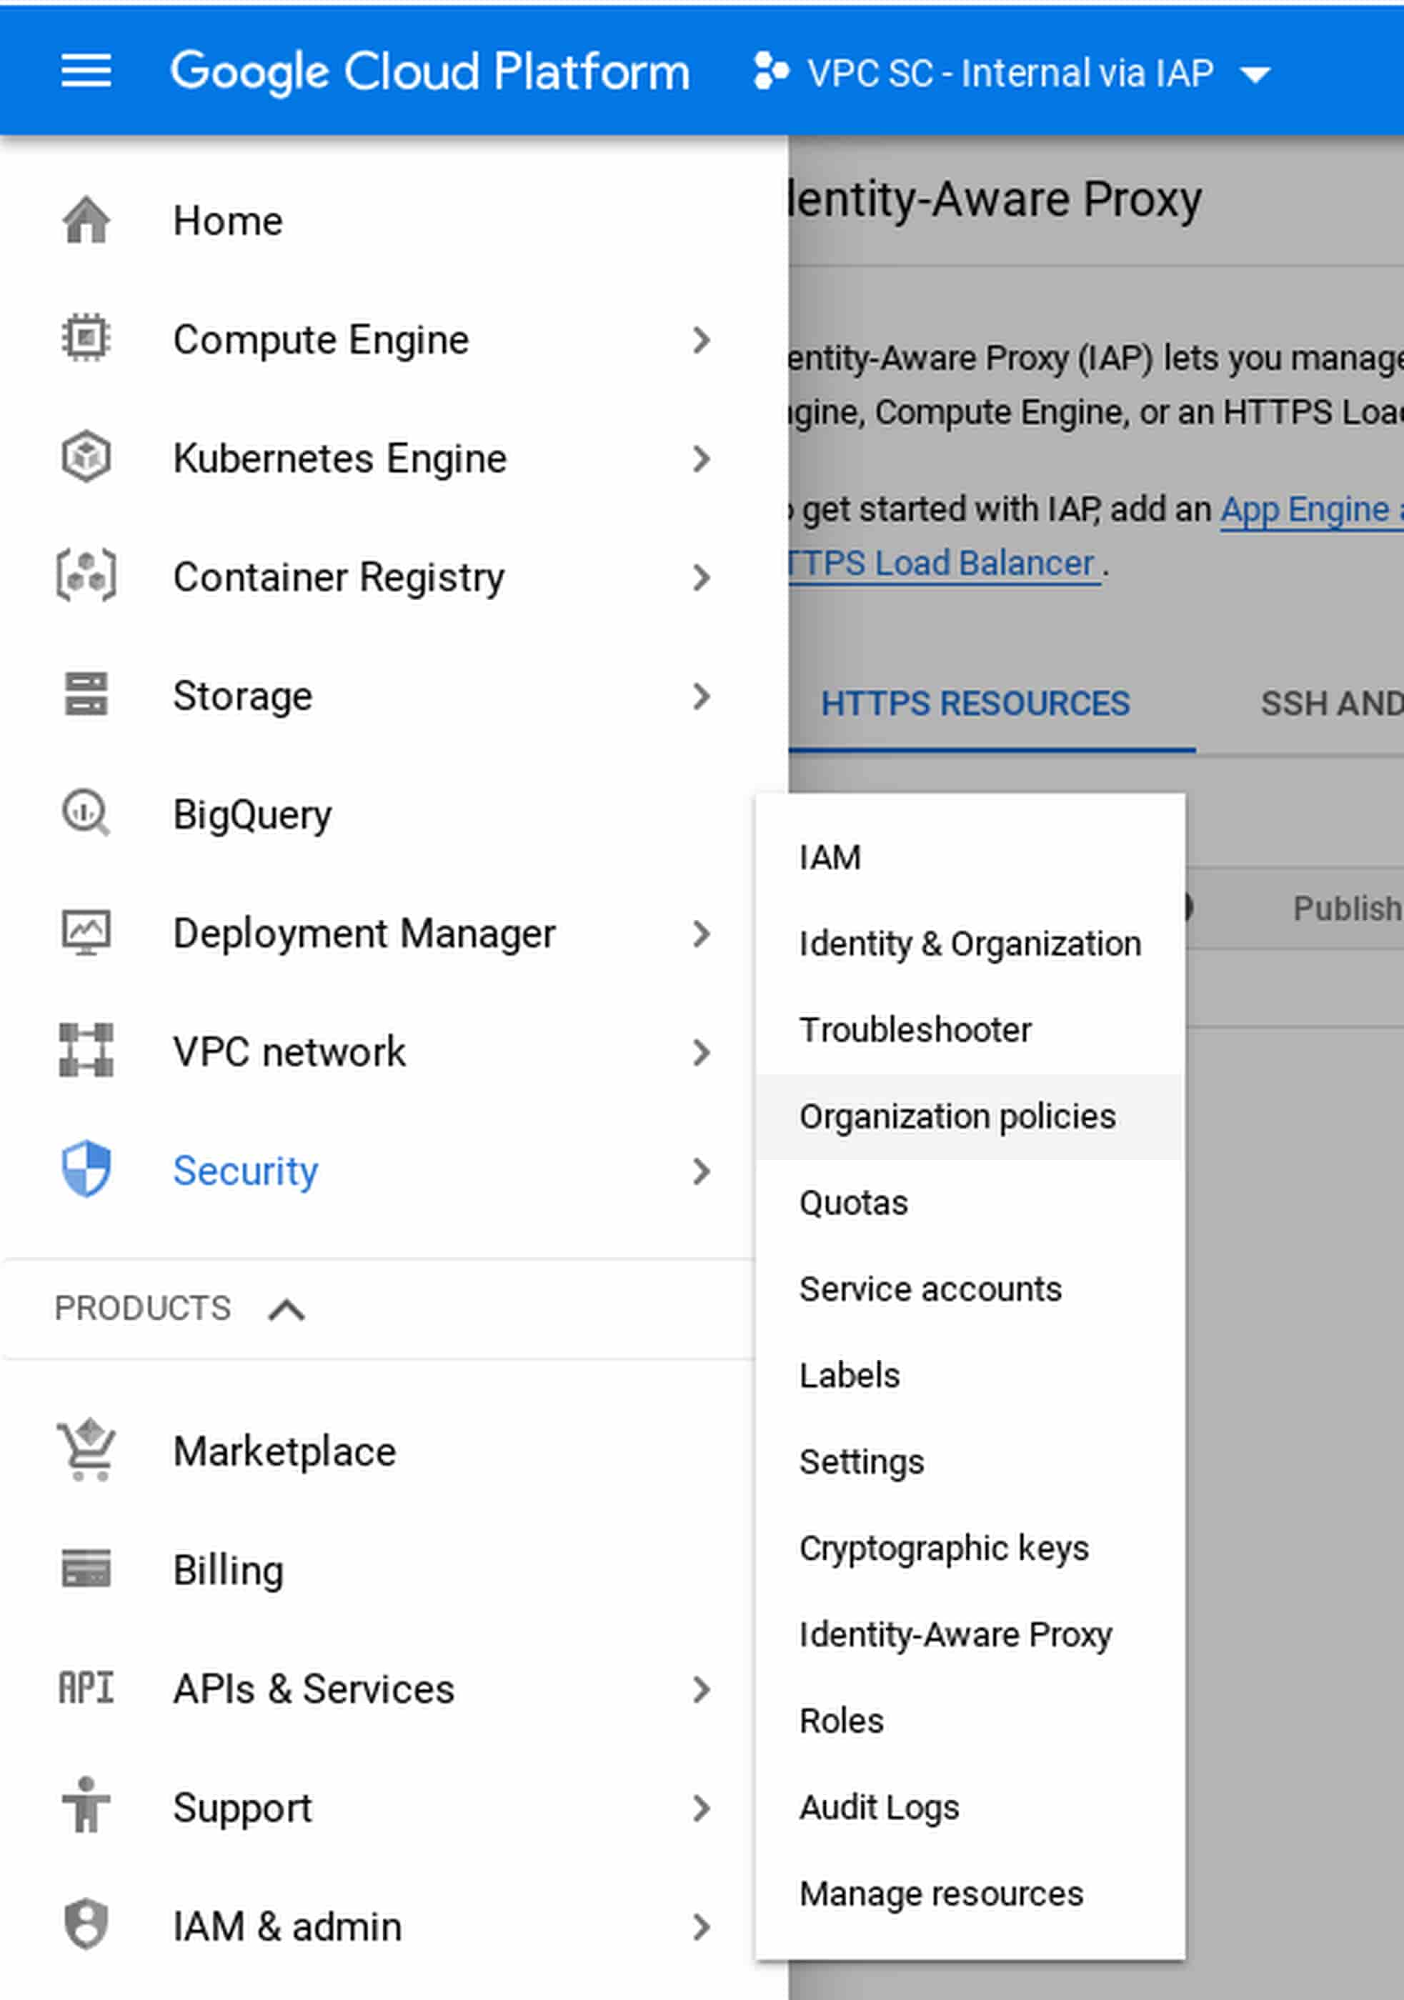Expand Compute Engine submenu chevron
This screenshot has width=1404, height=2000.
click(702, 340)
